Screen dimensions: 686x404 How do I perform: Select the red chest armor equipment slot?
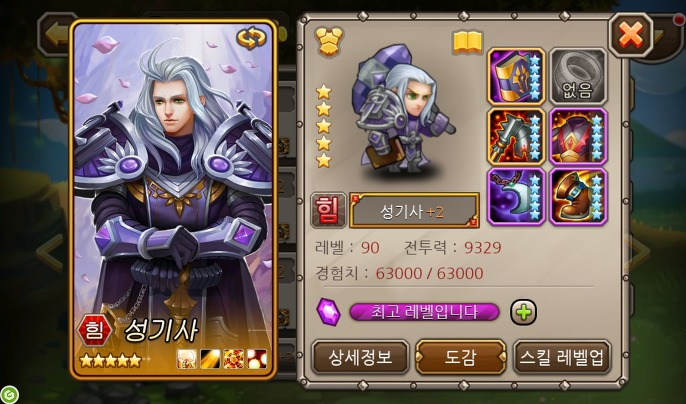tap(578, 137)
